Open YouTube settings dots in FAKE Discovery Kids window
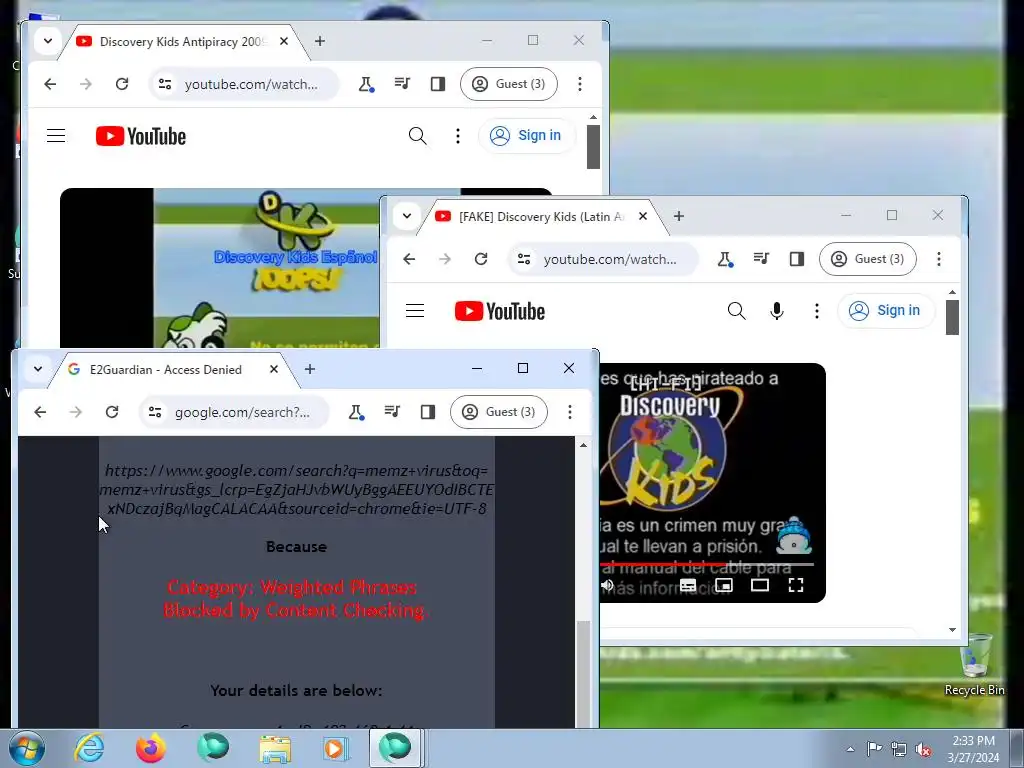The width and height of the screenshot is (1024, 768). [817, 311]
